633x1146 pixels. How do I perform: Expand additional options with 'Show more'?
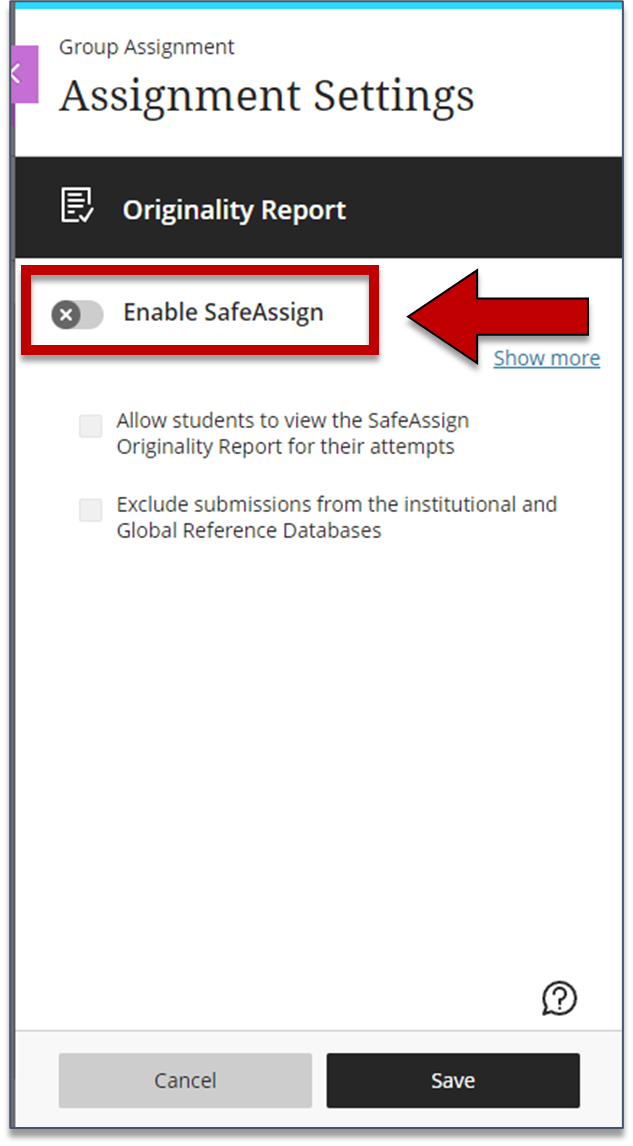pos(546,357)
